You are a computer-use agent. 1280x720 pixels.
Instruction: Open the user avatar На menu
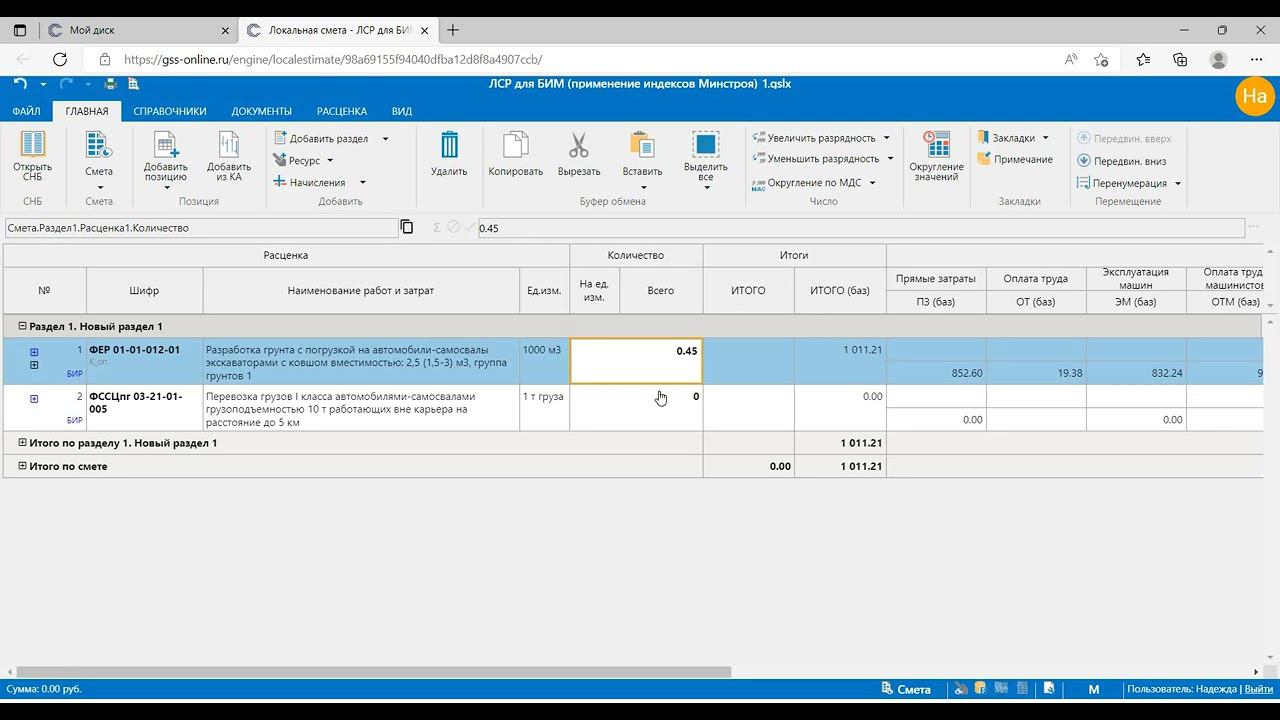pyautogui.click(x=1254, y=96)
